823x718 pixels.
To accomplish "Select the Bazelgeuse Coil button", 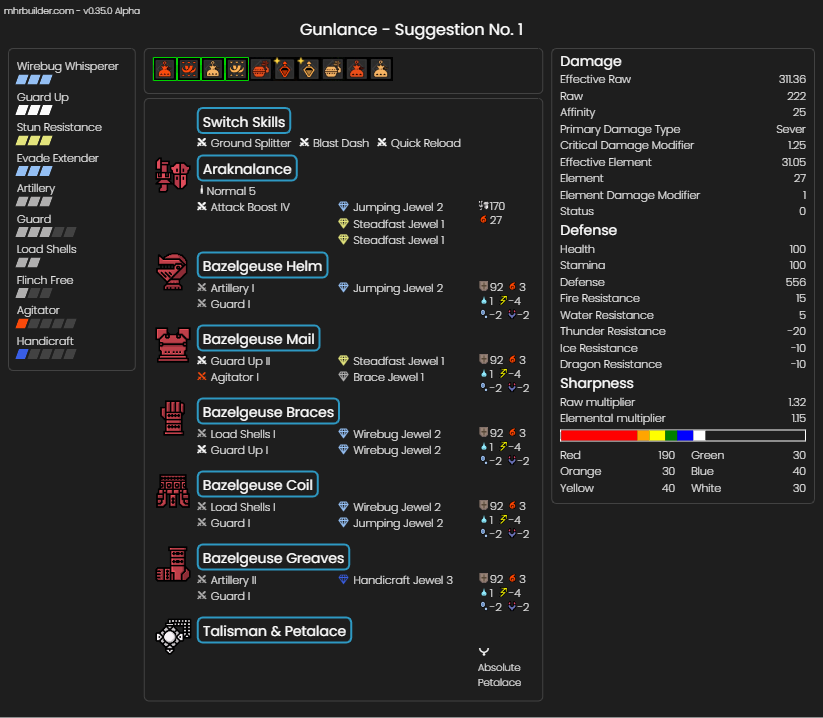I will [258, 484].
